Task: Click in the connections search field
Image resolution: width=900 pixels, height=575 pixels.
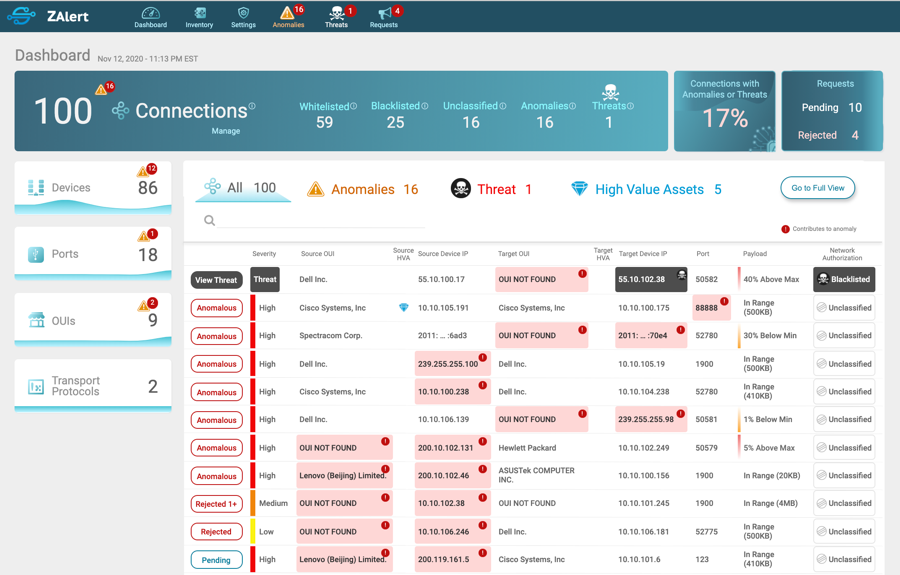Action: [x=321, y=220]
